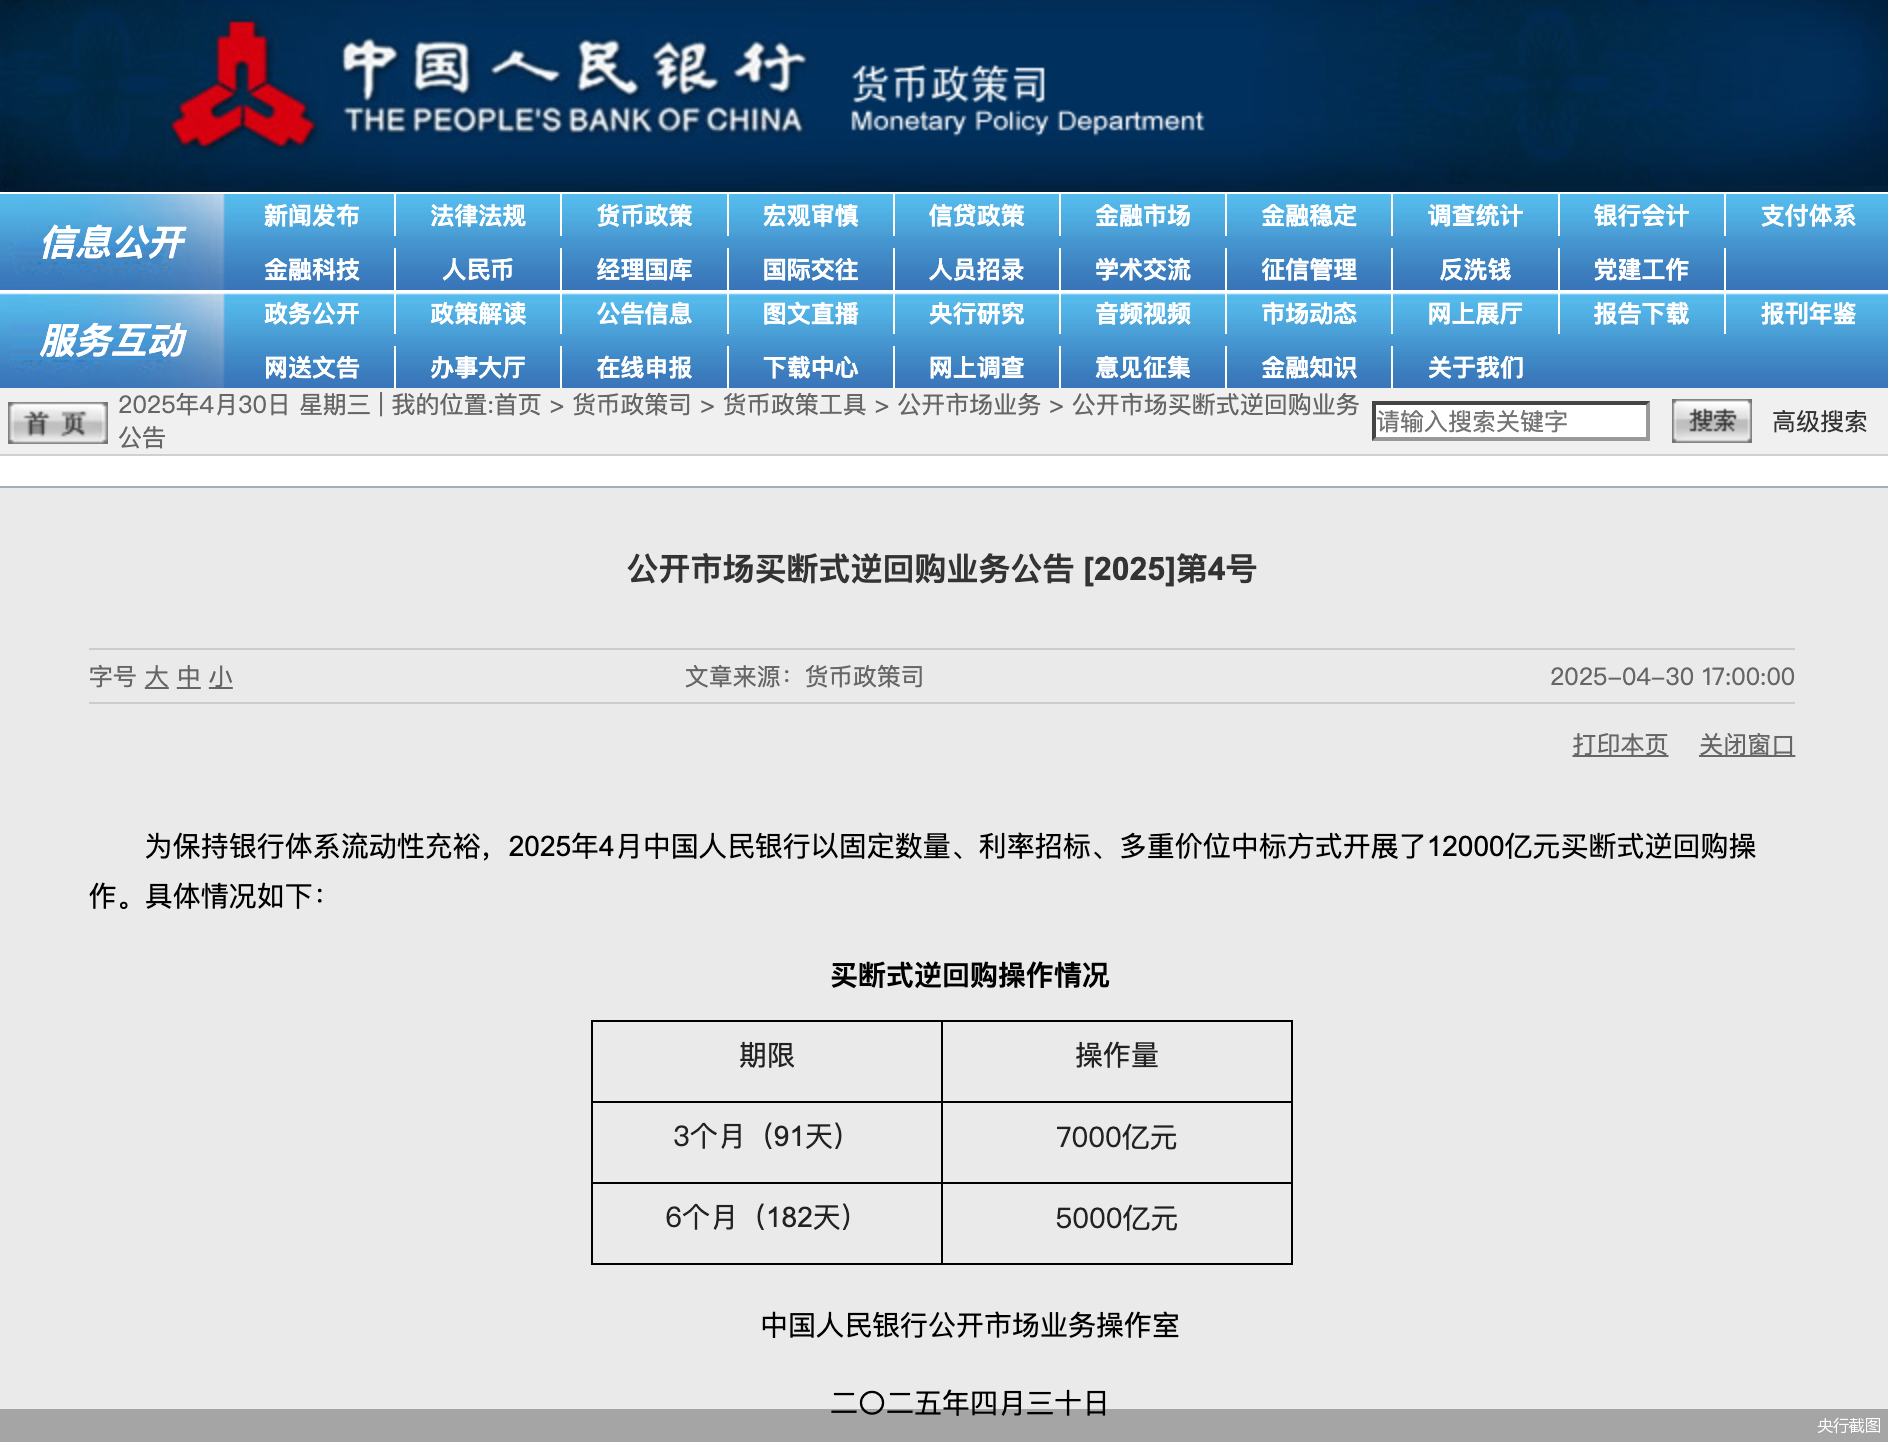Set font size to small (小)
1888x1442 pixels.
point(221,678)
